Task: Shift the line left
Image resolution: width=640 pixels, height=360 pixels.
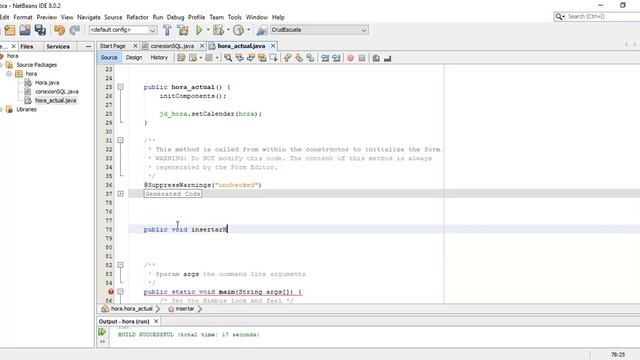Action: [325, 58]
